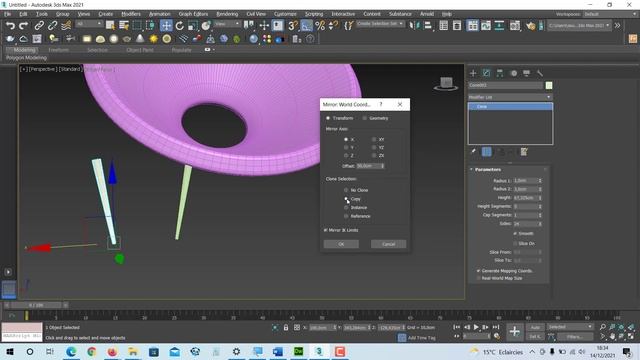The width and height of the screenshot is (640, 360).
Task: Open the Motion command panel tab
Action: 513,73
